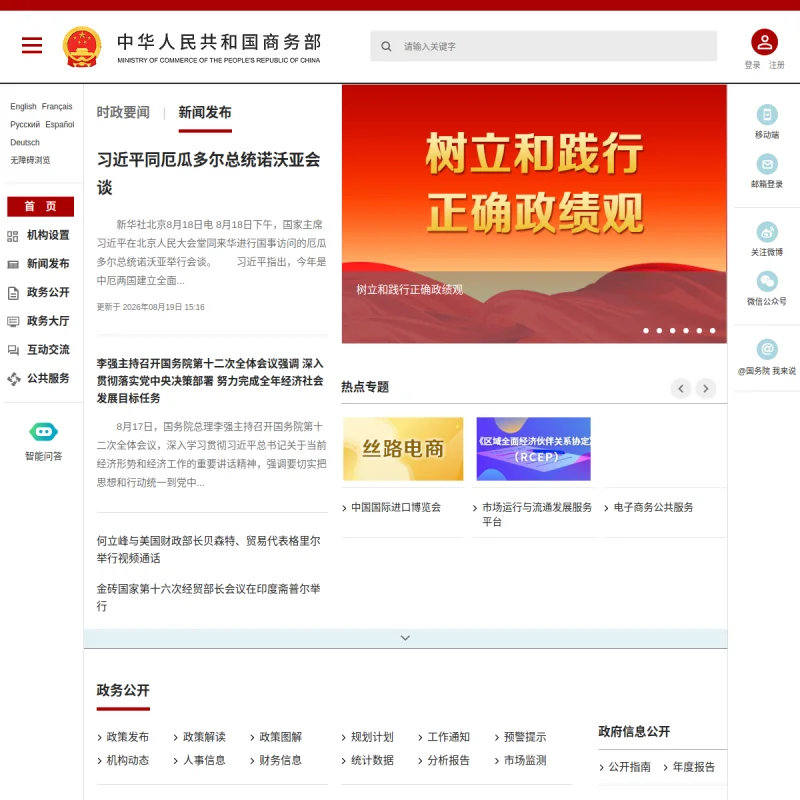The width and height of the screenshot is (800, 800).
Task: Click the 机构设置 grid icon
Action: click(x=13, y=236)
